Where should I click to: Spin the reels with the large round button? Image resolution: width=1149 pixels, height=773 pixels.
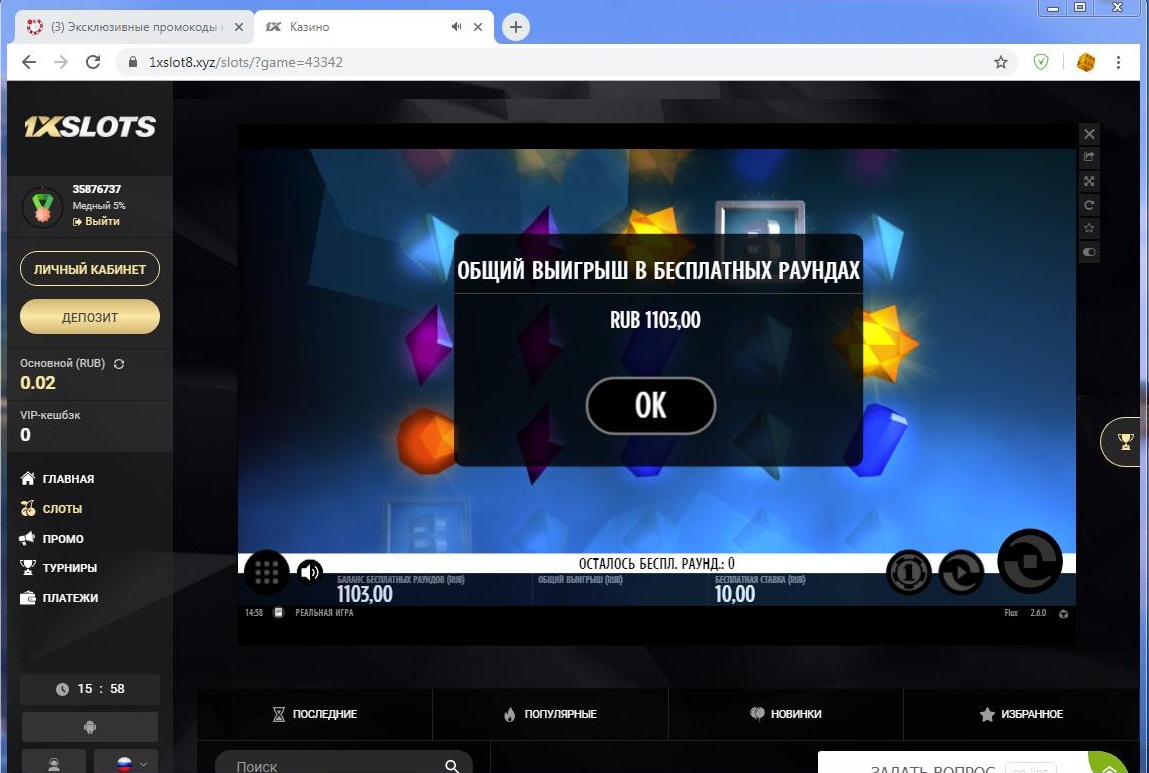(1030, 561)
